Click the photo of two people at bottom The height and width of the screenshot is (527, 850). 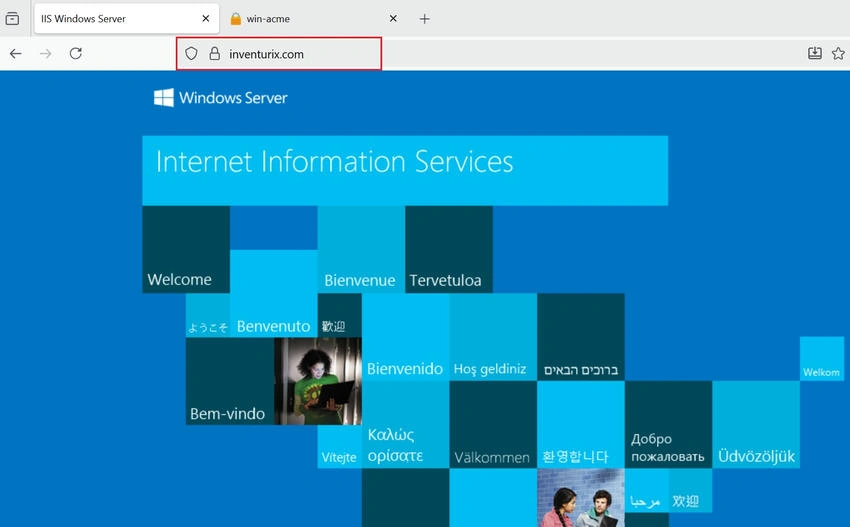tap(581, 498)
